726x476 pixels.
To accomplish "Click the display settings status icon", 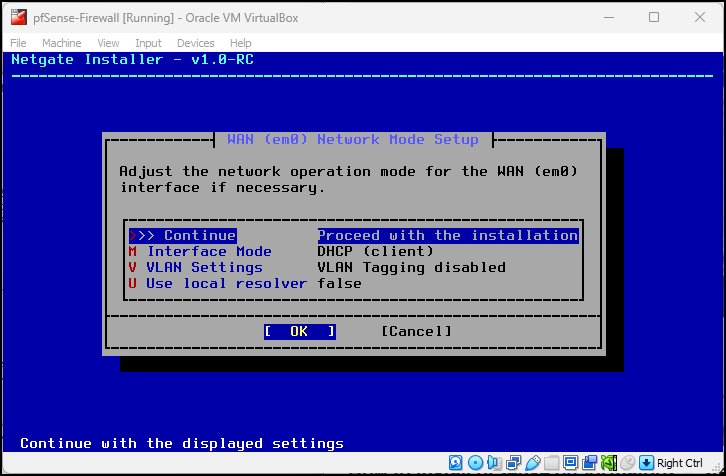I will [570, 463].
